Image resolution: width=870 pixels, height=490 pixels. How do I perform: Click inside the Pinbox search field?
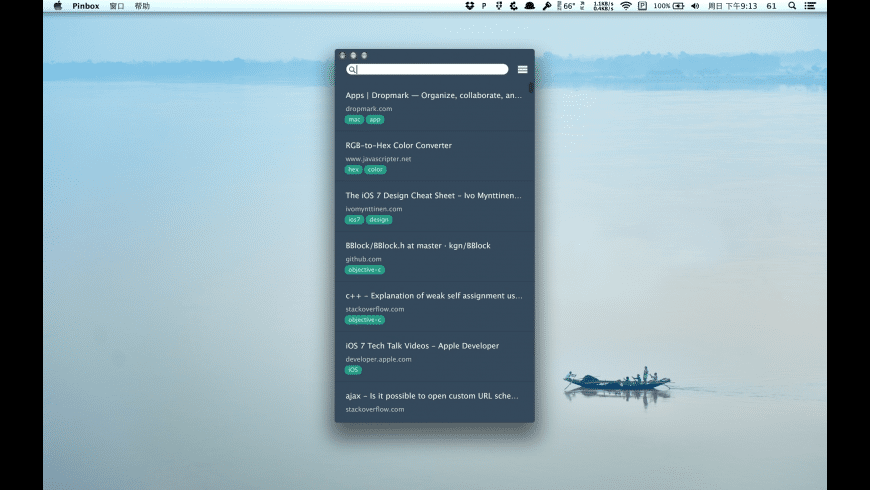tap(427, 69)
